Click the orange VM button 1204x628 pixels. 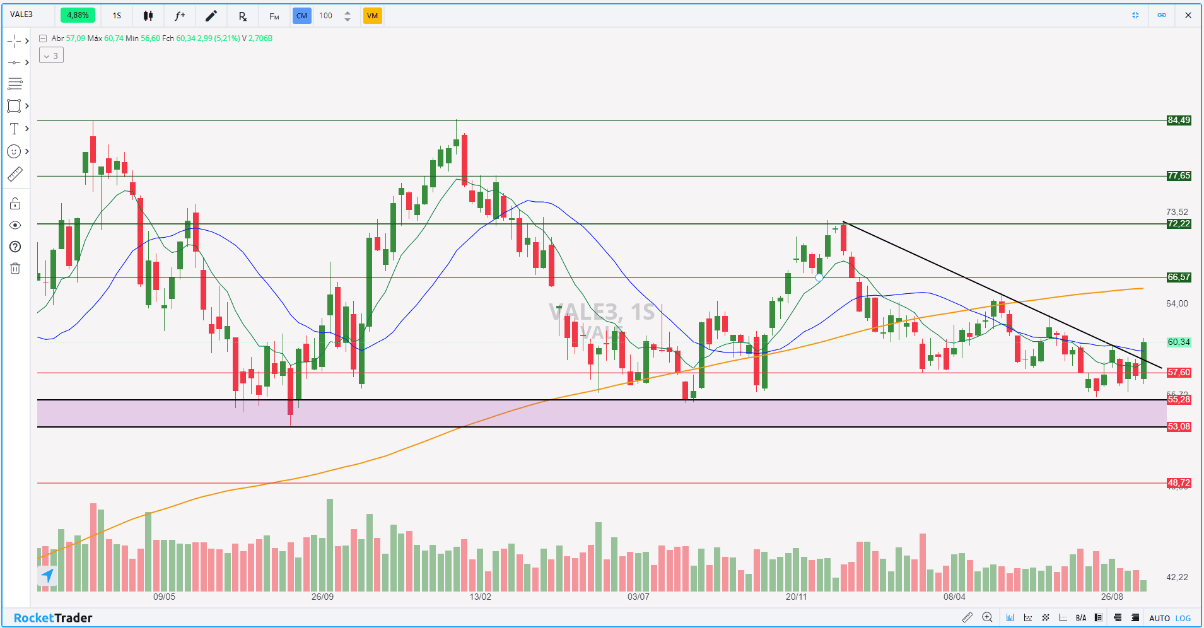pos(372,16)
